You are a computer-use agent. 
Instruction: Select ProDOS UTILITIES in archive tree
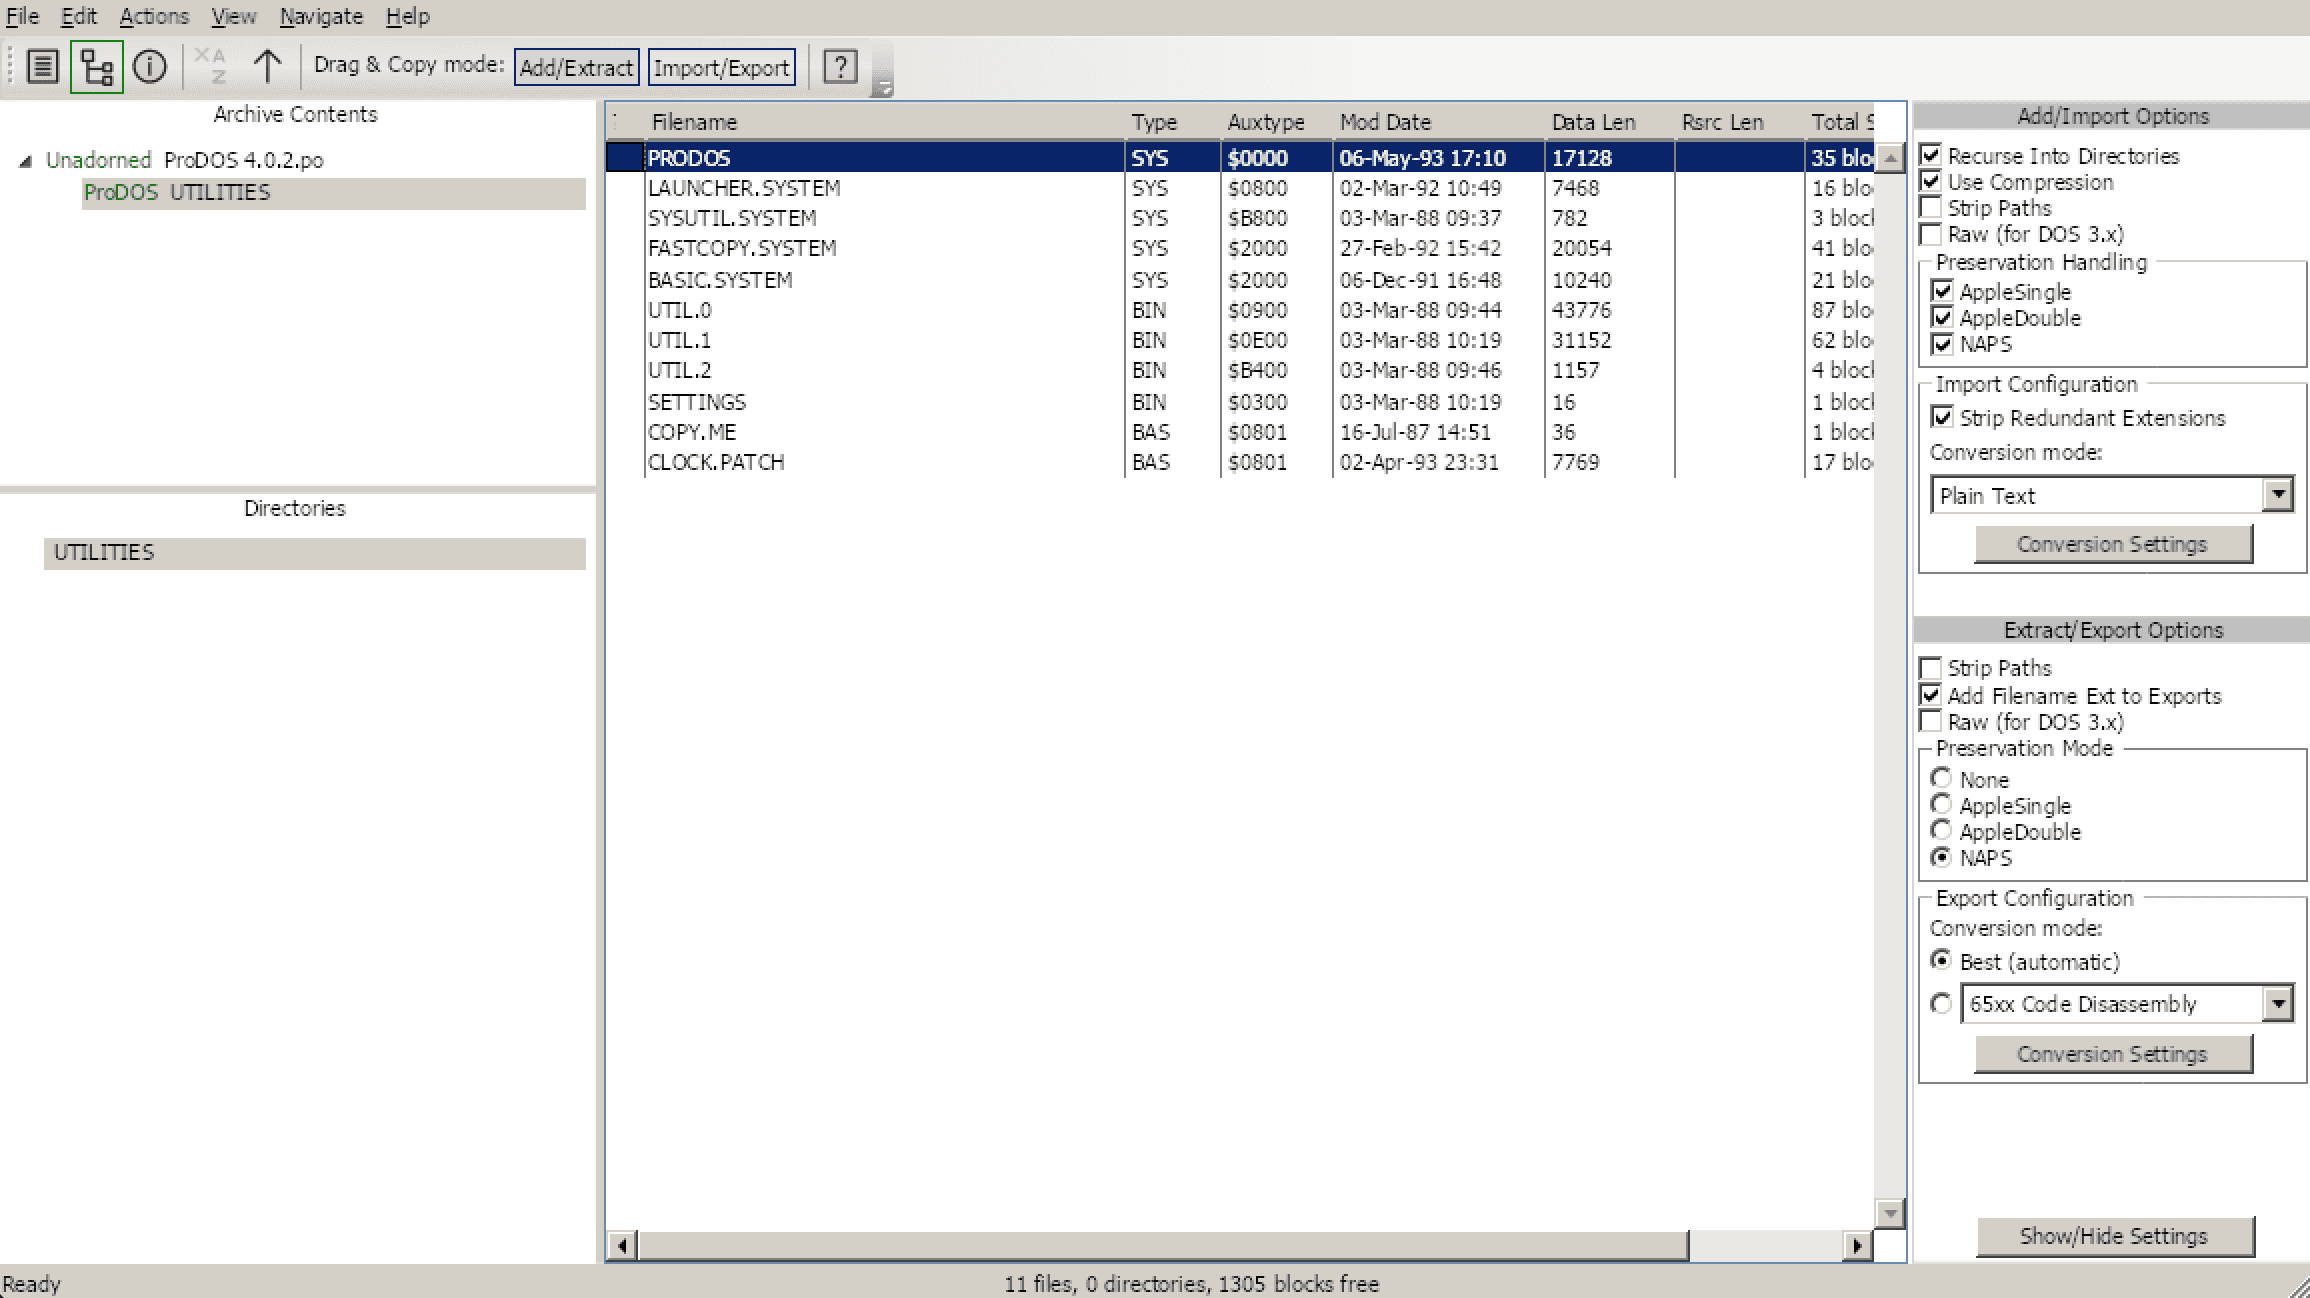pos(334,193)
